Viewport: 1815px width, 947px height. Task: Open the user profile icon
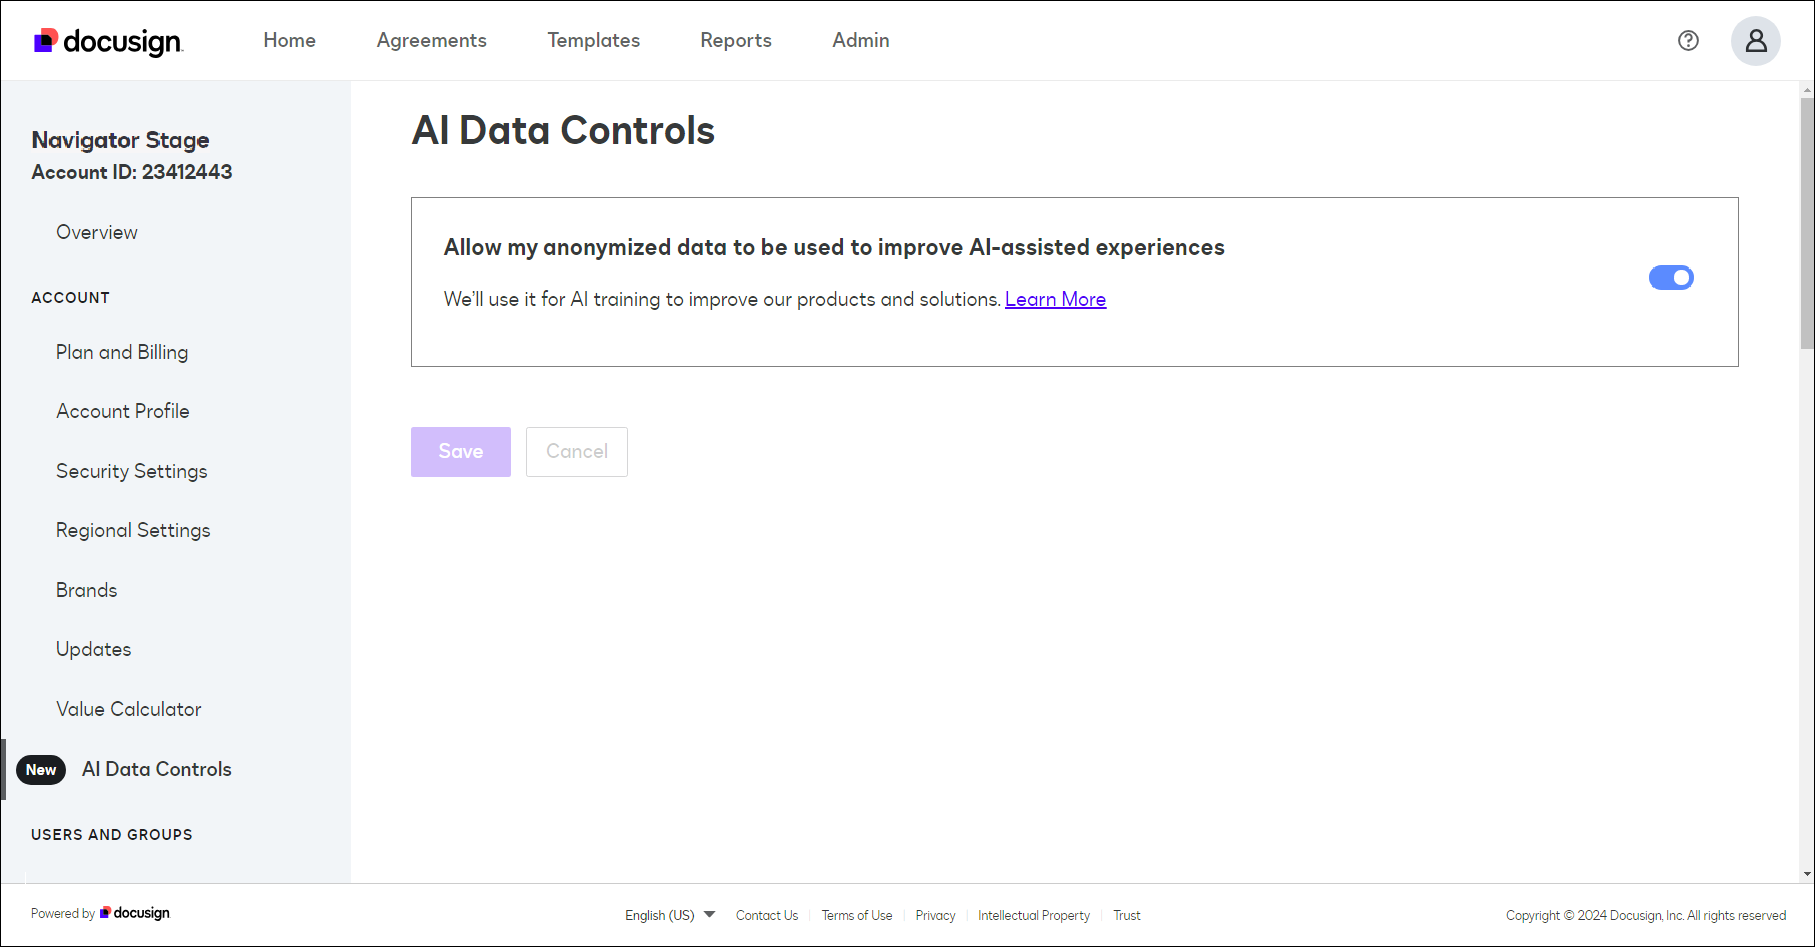pyautogui.click(x=1755, y=40)
